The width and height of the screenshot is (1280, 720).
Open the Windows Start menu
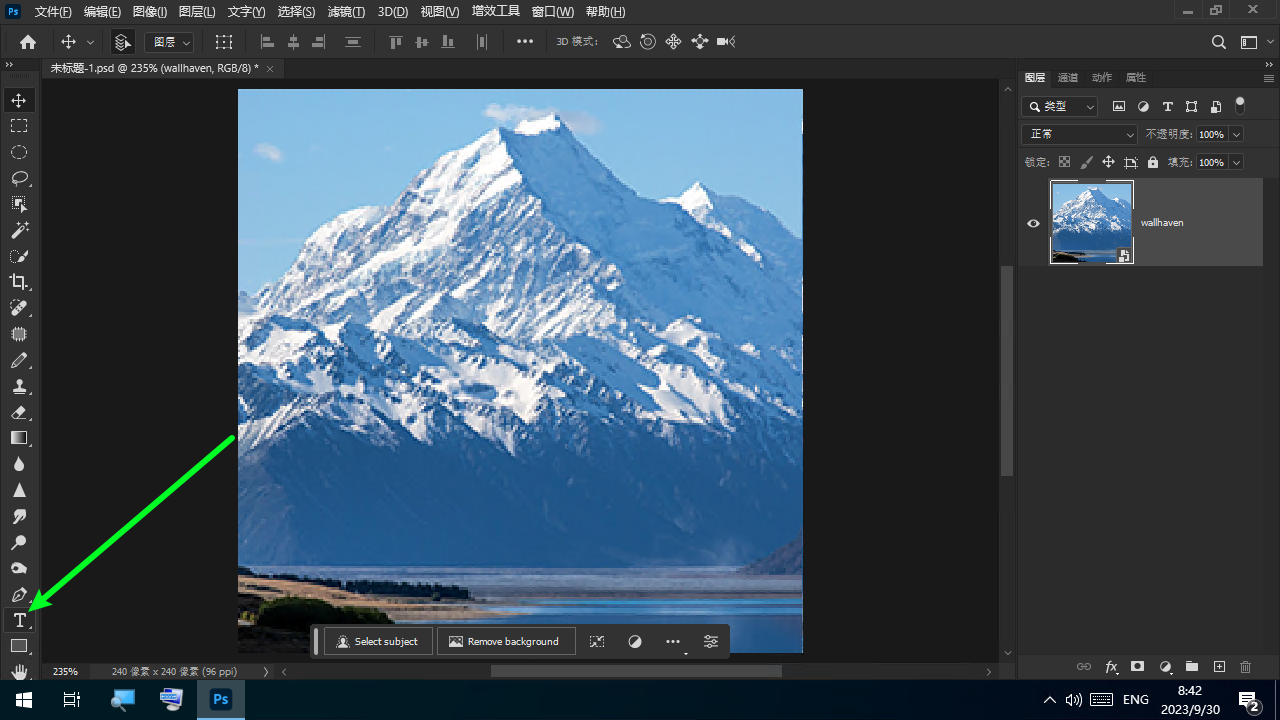pyautogui.click(x=23, y=700)
